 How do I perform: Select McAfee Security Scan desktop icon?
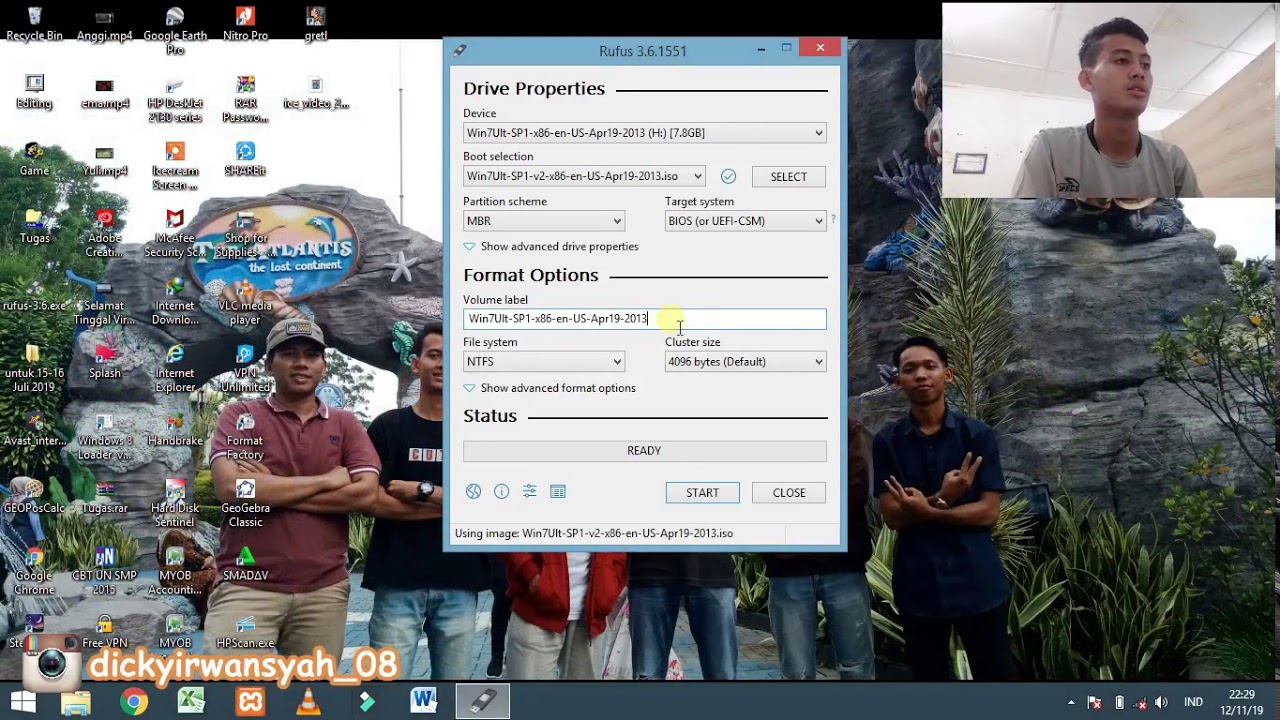pos(175,234)
